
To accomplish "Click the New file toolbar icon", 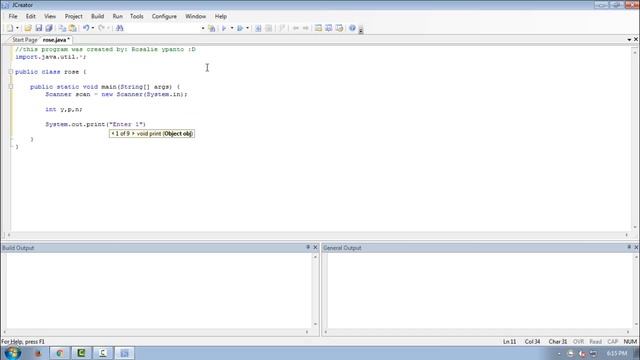I will [x=9, y=28].
